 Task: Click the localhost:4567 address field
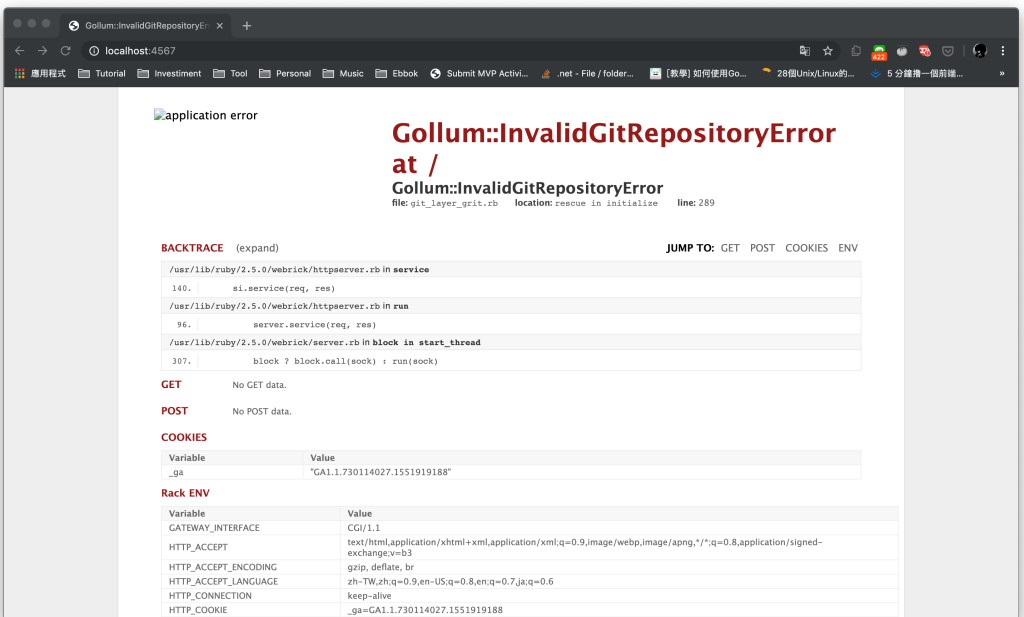pyautogui.click(x=140, y=51)
